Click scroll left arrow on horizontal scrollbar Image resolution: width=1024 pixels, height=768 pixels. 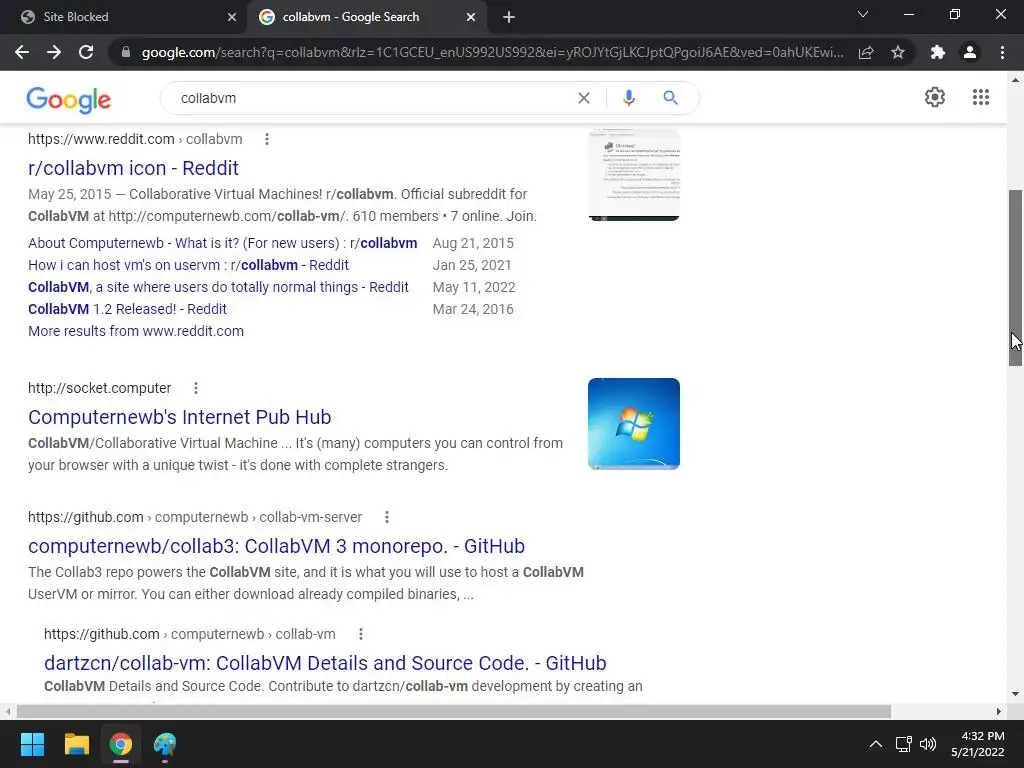point(8,711)
